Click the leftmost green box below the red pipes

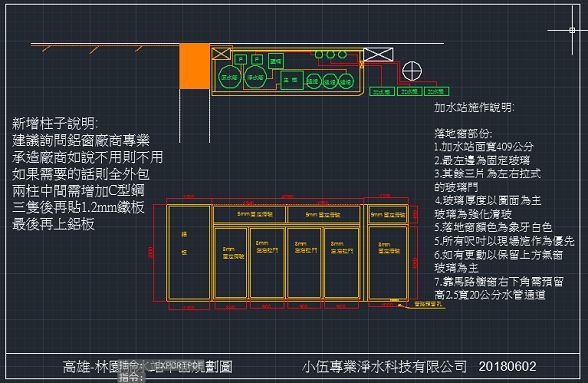(382, 91)
